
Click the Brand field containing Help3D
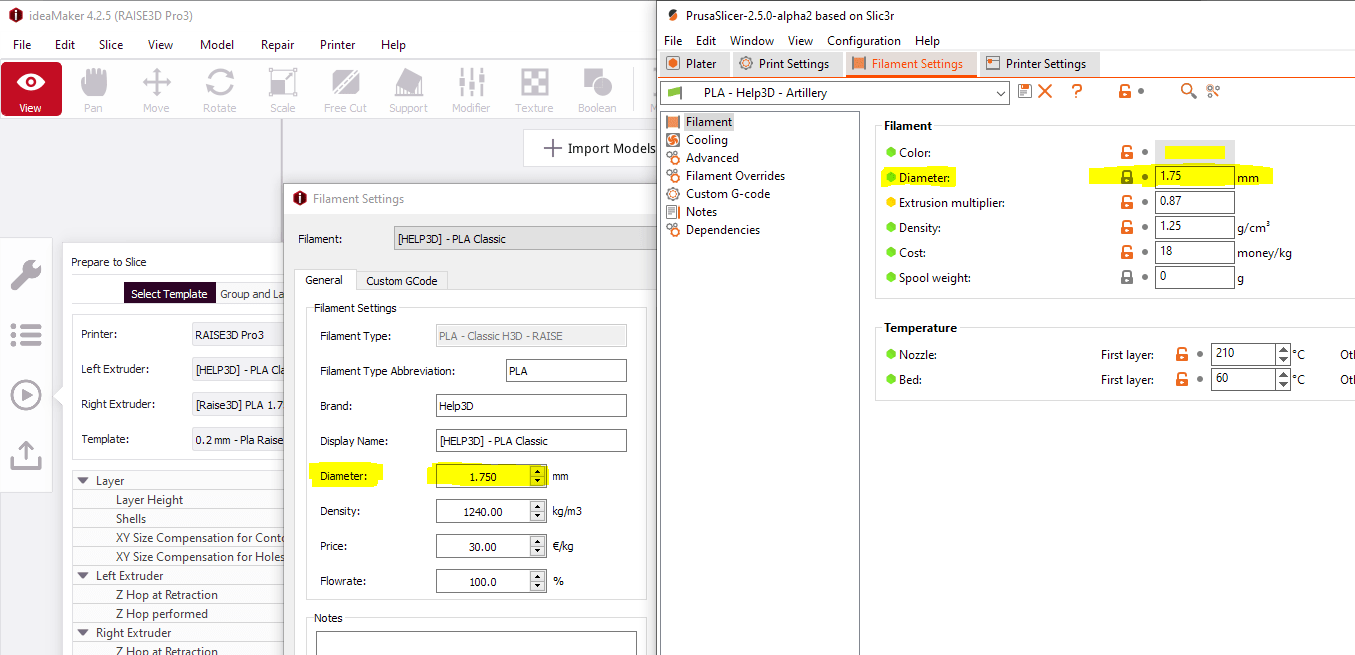[x=531, y=406]
